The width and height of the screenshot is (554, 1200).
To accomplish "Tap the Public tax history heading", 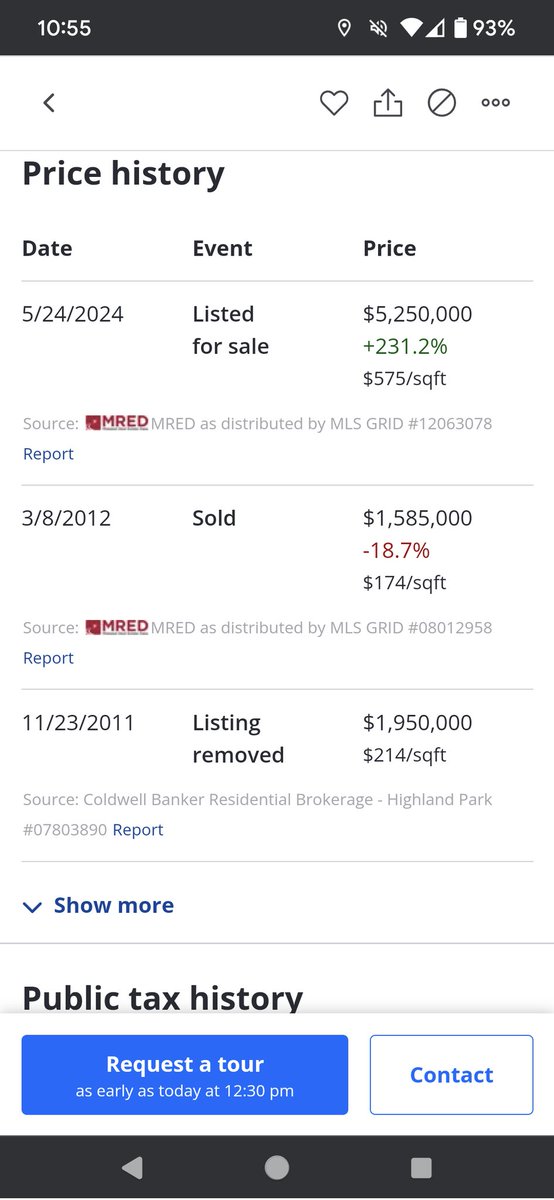I will click(162, 997).
